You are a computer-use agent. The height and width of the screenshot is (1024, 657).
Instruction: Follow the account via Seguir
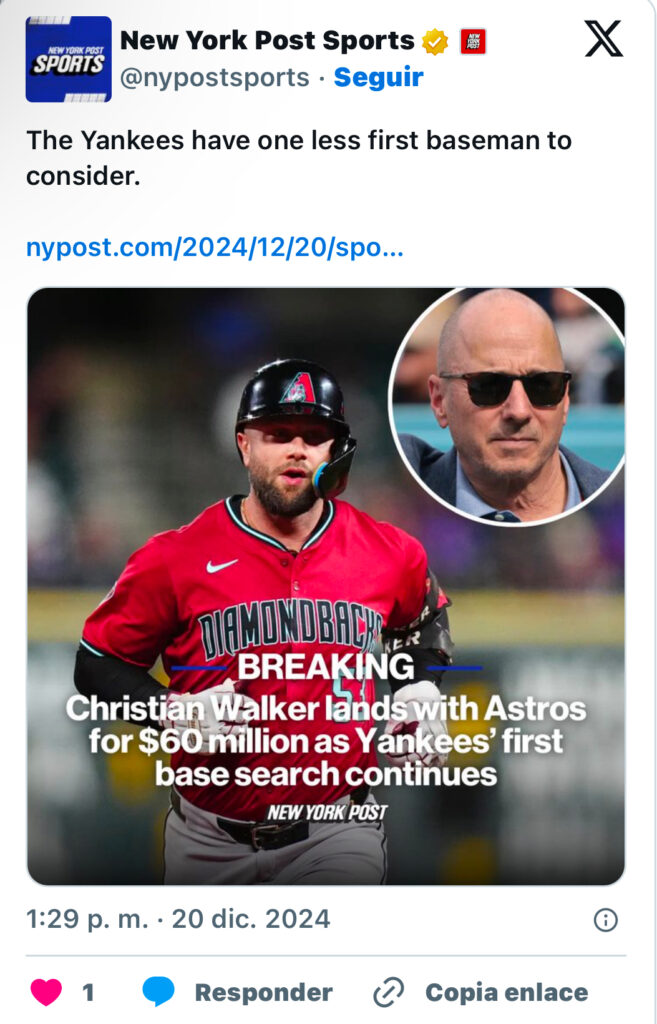[x=378, y=77]
